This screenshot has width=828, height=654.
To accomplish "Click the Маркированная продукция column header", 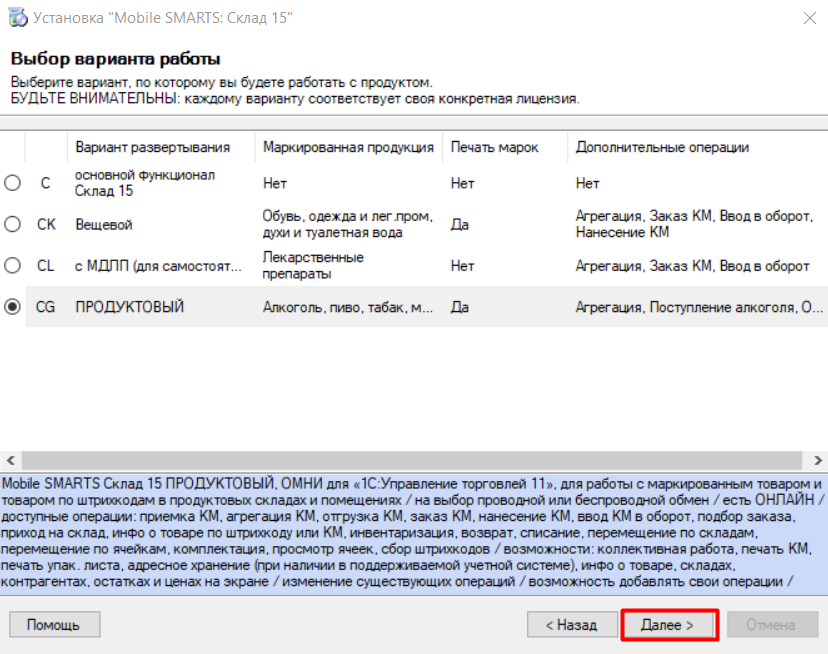I will click(x=348, y=147).
